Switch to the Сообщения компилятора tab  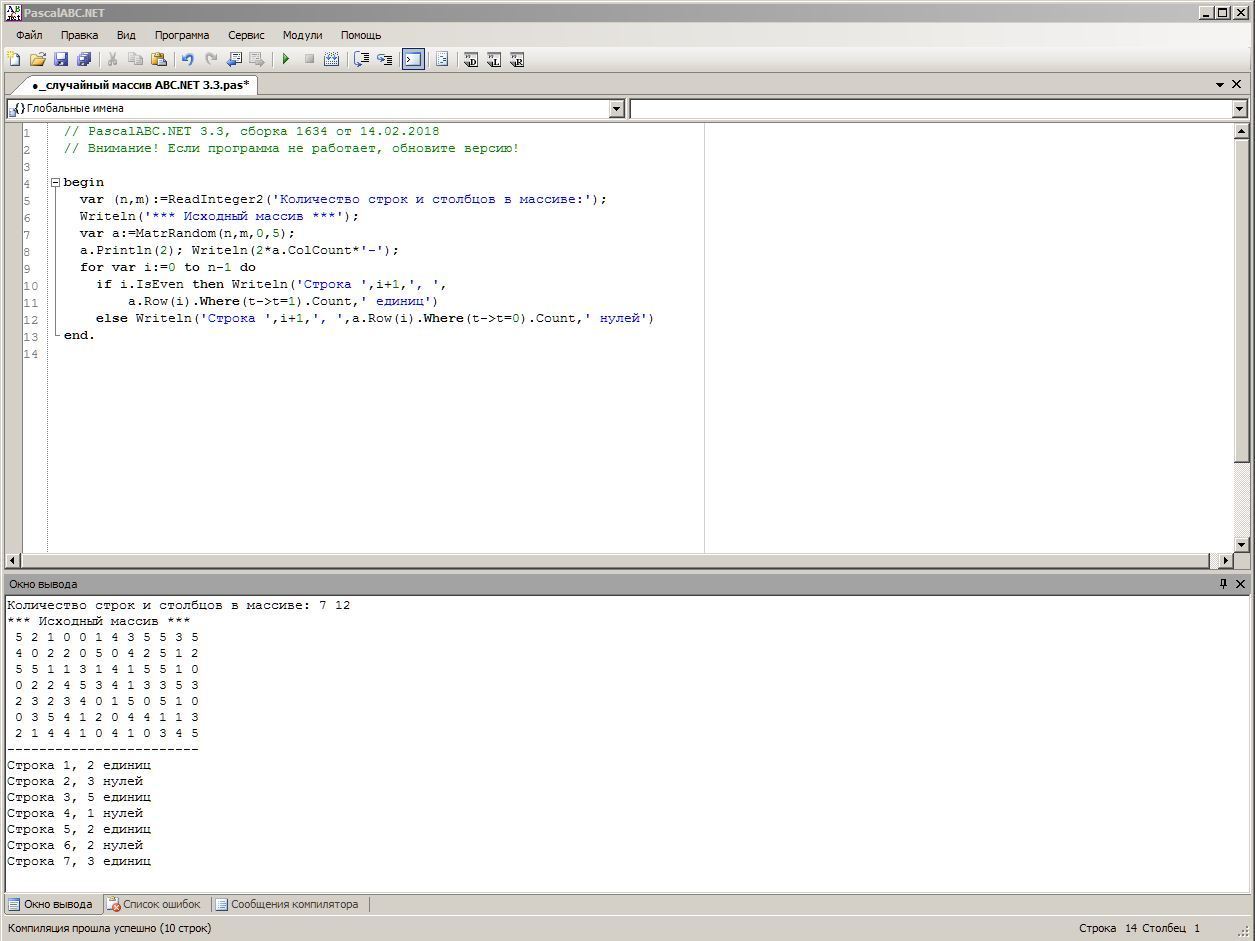pos(287,904)
